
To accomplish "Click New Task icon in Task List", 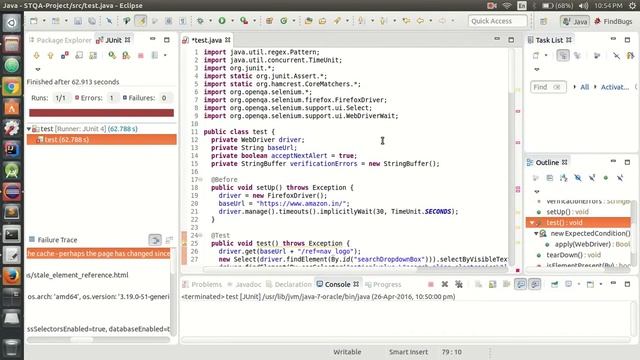I will [536, 56].
